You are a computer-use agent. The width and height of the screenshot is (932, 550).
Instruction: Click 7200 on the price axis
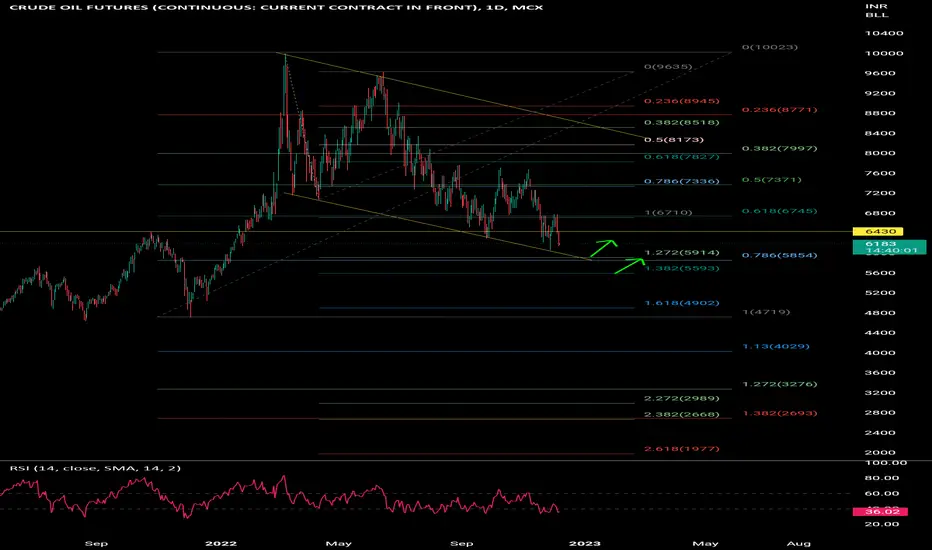(x=880, y=193)
